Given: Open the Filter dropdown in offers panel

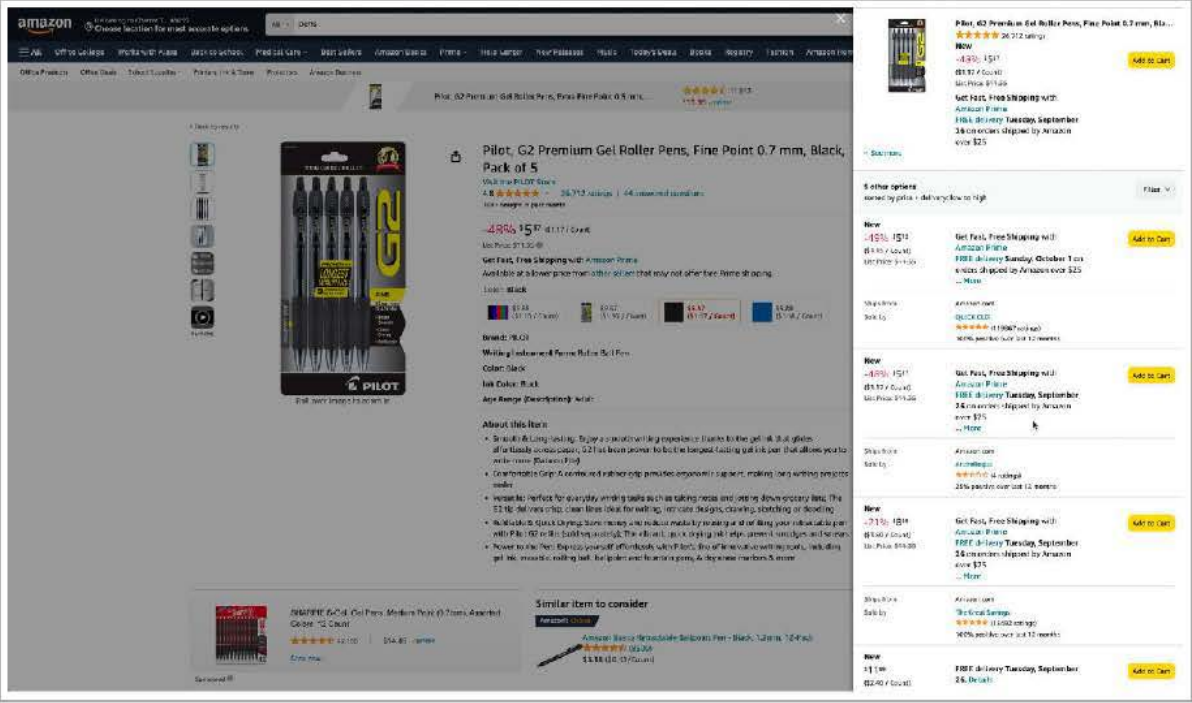Looking at the screenshot, I should pos(1156,190).
